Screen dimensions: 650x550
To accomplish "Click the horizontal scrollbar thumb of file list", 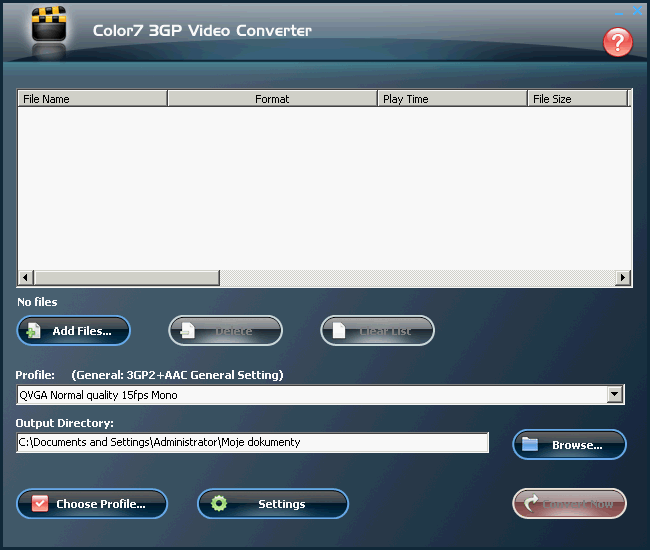I will [127, 277].
